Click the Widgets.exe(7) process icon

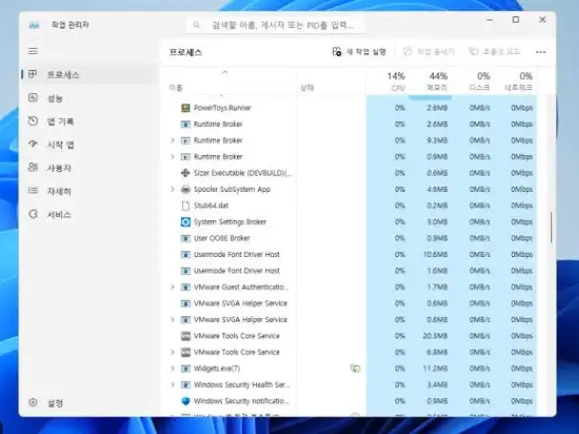pyautogui.click(x=185, y=368)
